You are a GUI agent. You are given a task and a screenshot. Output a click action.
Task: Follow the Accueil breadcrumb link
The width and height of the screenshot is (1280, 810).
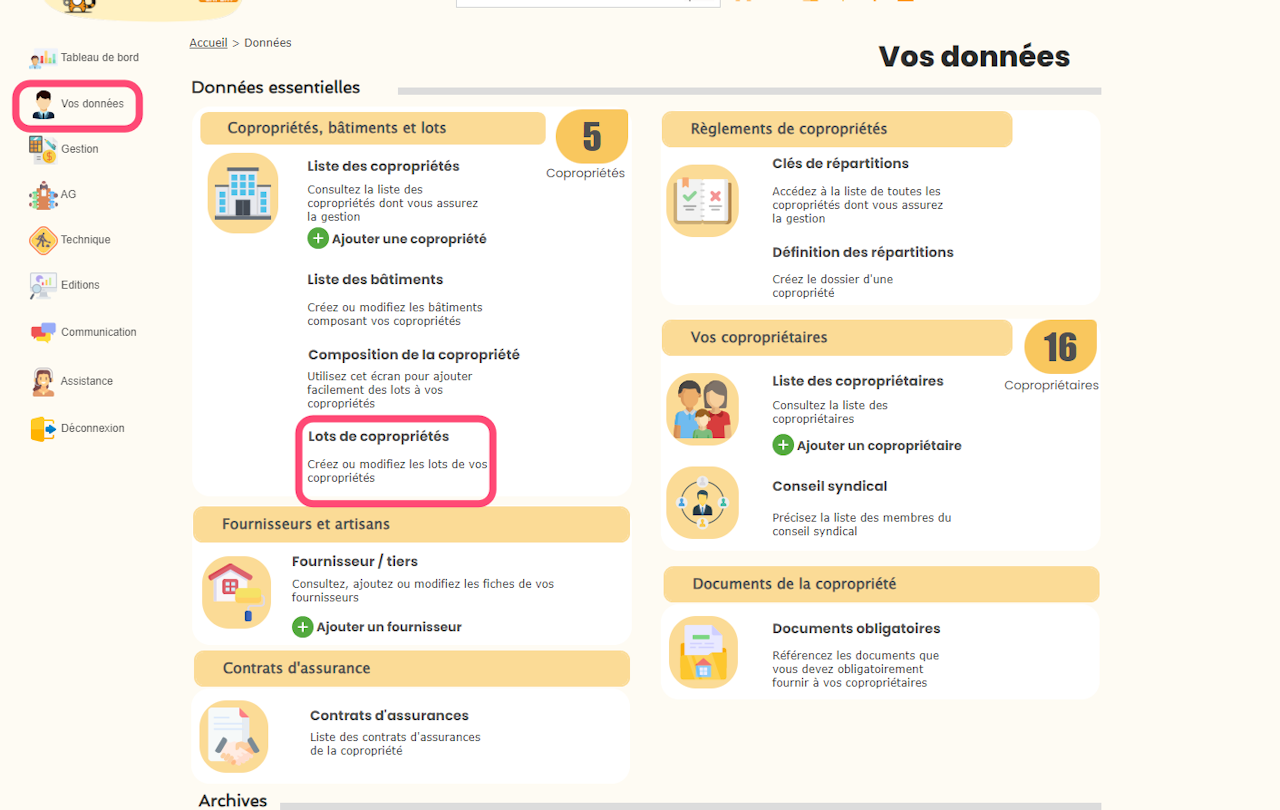[208, 43]
